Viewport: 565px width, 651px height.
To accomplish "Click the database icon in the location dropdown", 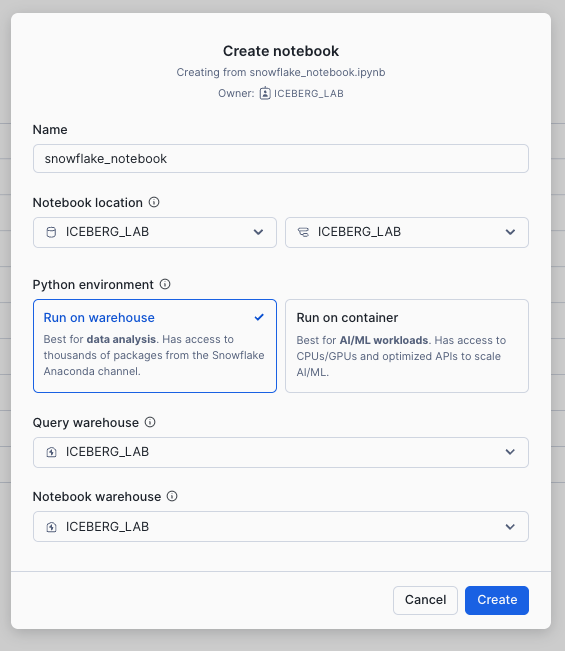I will (51, 232).
